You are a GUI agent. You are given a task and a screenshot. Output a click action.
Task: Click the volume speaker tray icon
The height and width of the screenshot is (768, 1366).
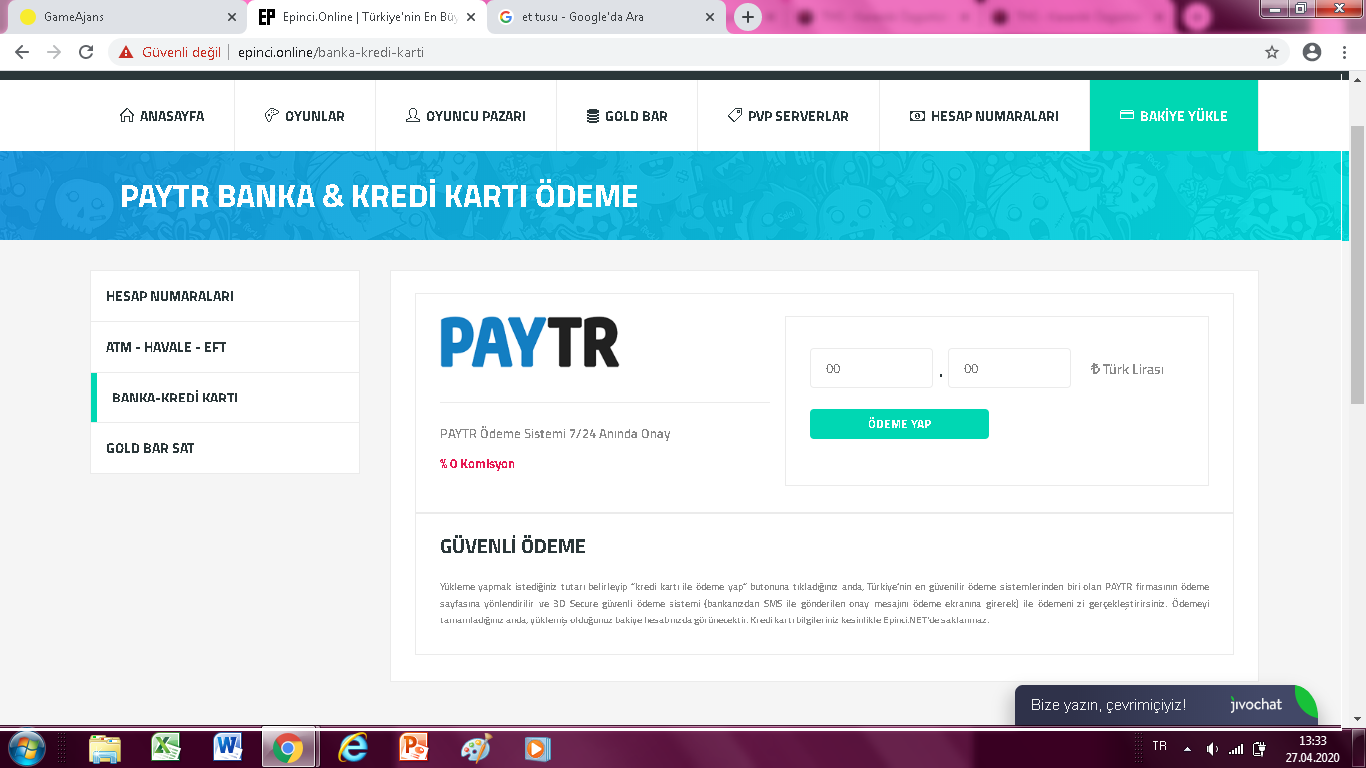(x=1212, y=748)
